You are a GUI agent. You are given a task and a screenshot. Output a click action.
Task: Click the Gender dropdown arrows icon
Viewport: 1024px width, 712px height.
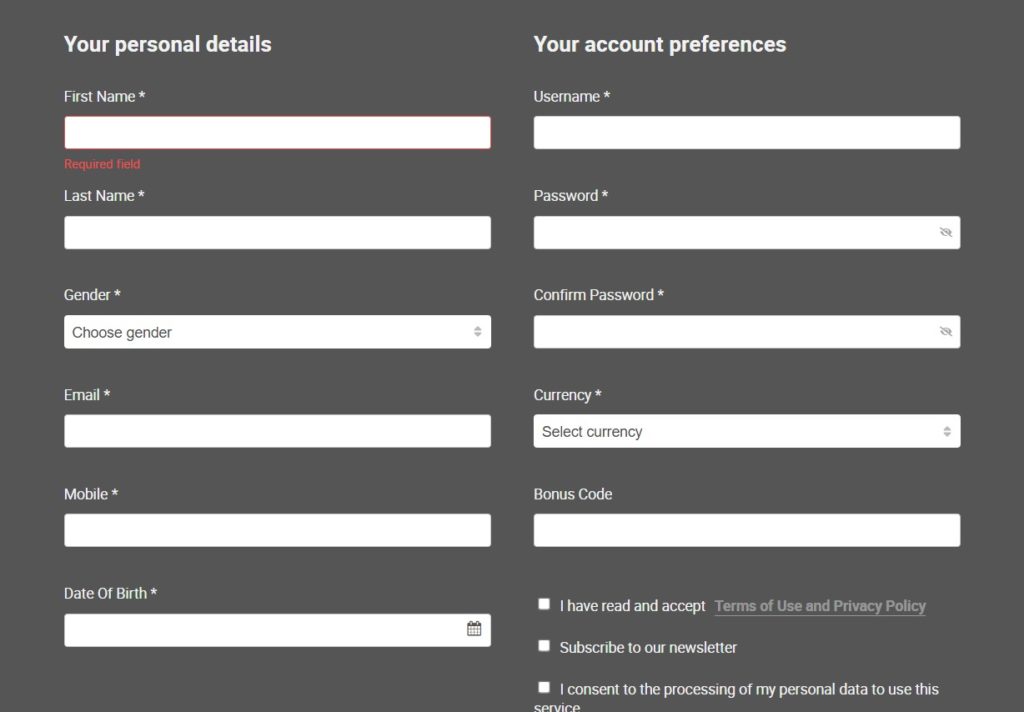(477, 332)
